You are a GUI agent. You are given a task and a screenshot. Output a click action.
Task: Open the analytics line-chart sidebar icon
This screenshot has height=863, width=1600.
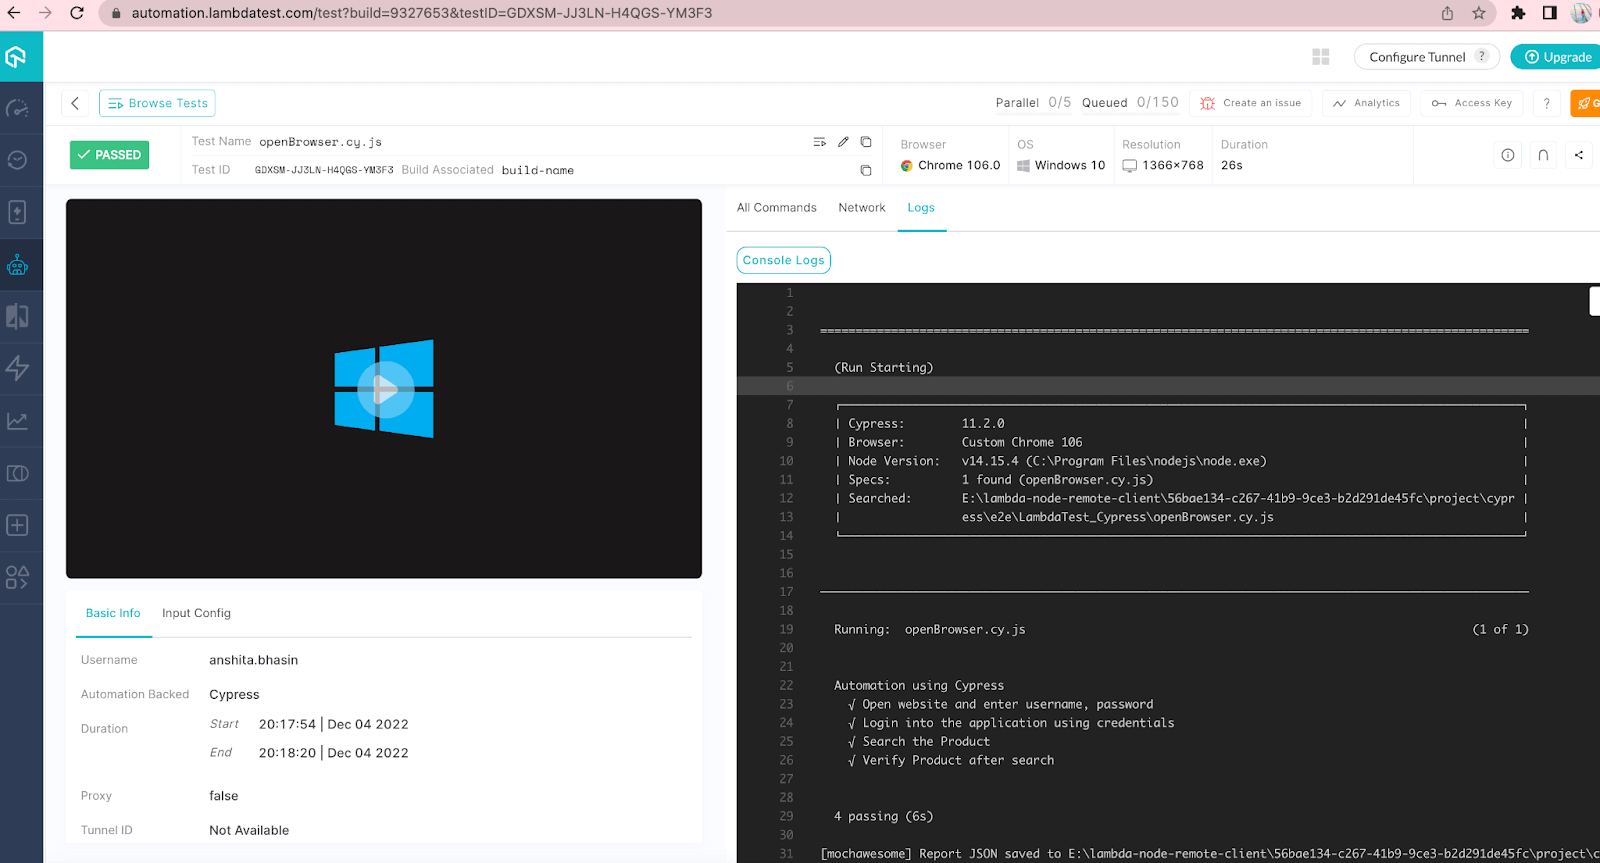coord(18,421)
